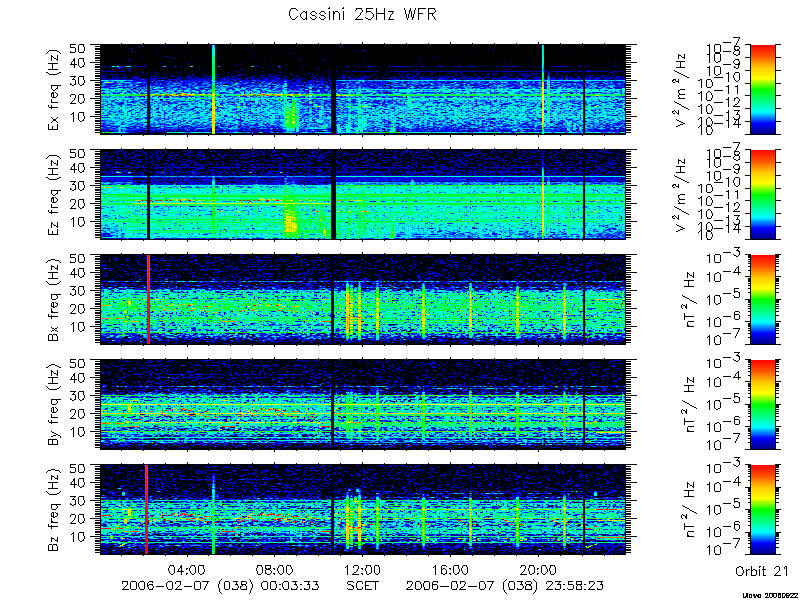The height and width of the screenshot is (600, 800).
Task: Click the "Cassini 25Hz WFR" plot title
Action: [362, 14]
